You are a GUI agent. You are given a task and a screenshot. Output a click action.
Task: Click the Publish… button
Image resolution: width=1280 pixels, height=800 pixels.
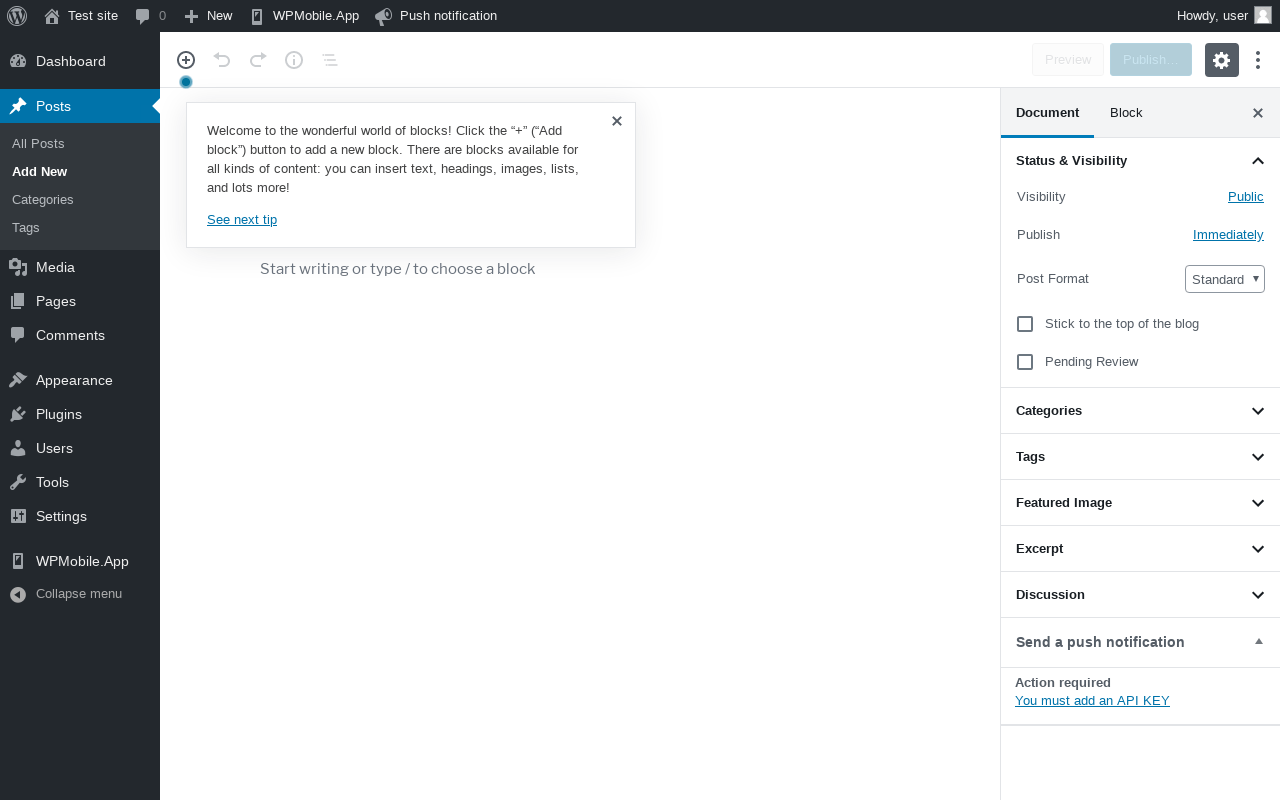[x=1151, y=60]
